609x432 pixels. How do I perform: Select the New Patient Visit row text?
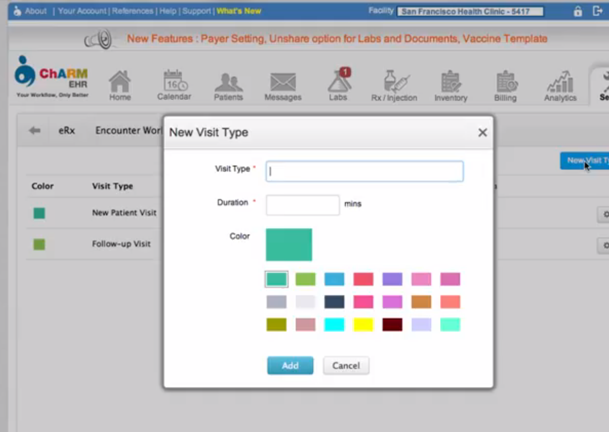coord(124,213)
